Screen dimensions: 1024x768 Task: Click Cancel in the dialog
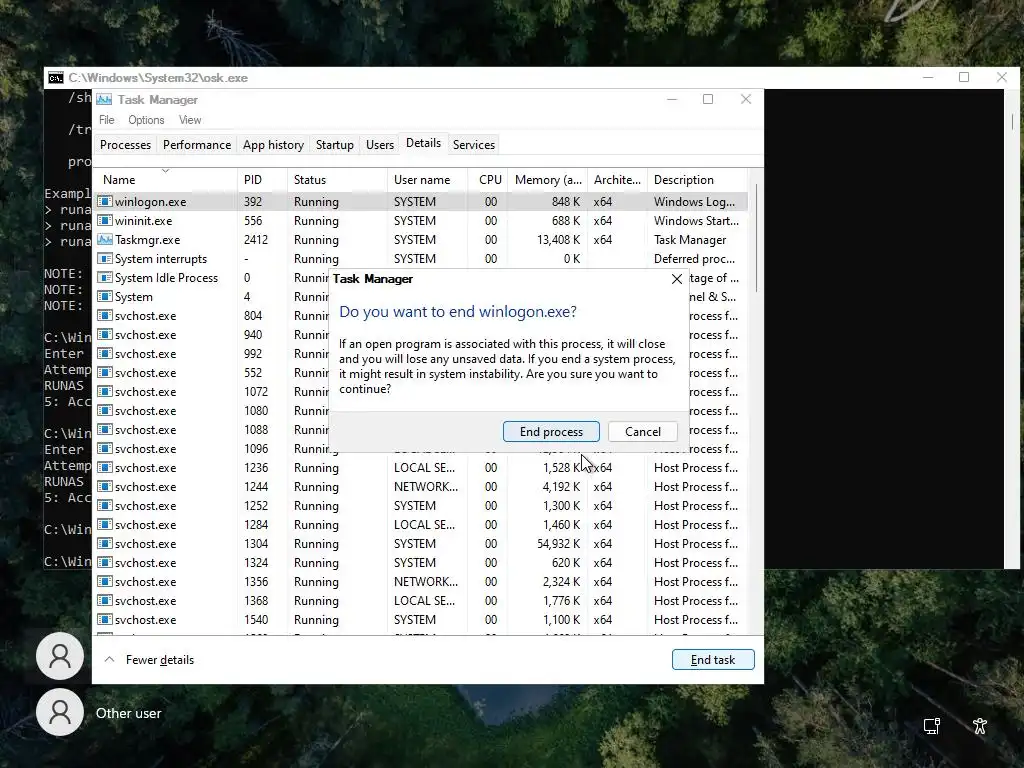(x=643, y=432)
